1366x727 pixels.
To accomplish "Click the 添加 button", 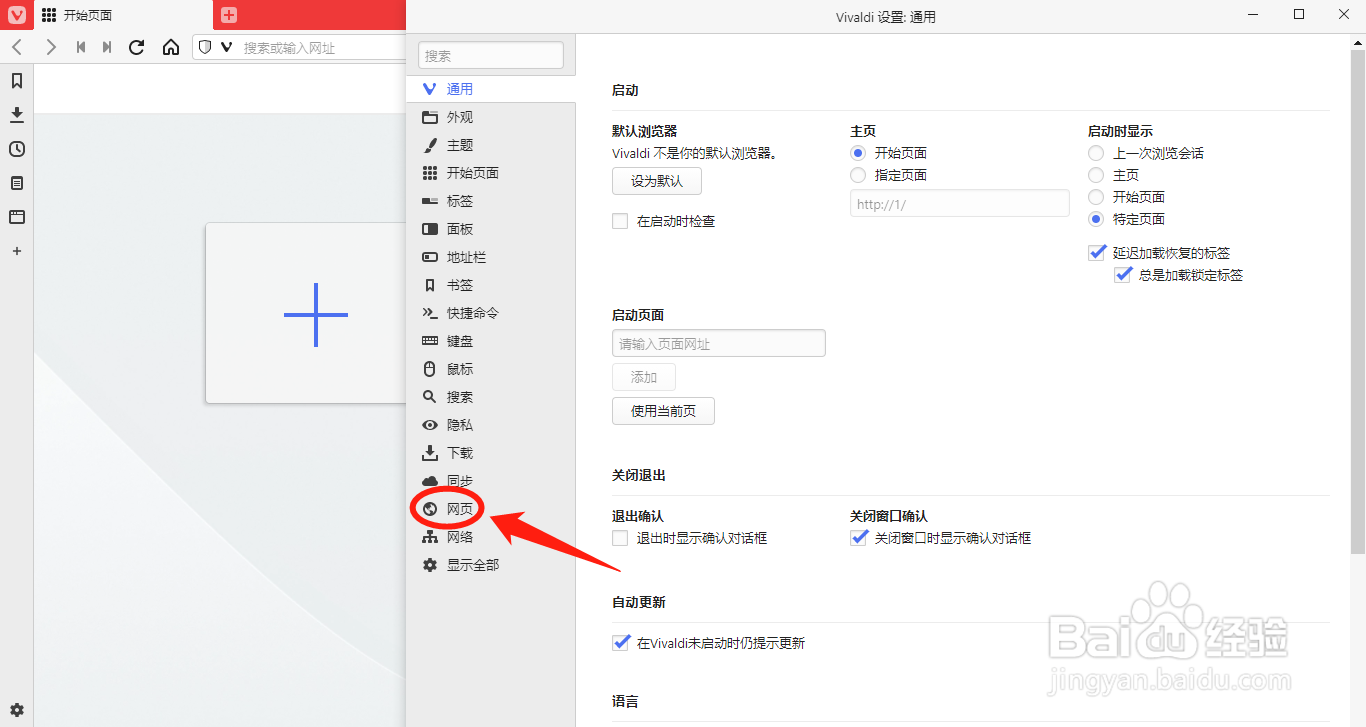I will click(x=644, y=377).
